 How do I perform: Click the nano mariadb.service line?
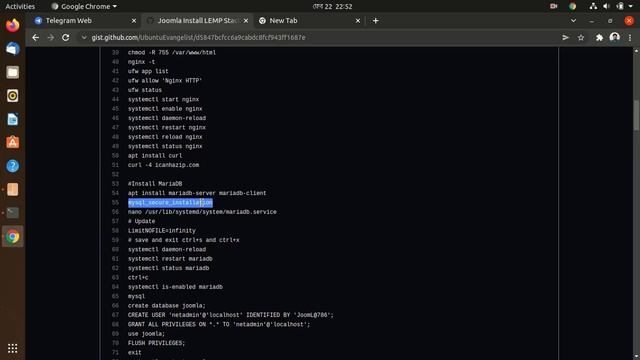click(202, 212)
